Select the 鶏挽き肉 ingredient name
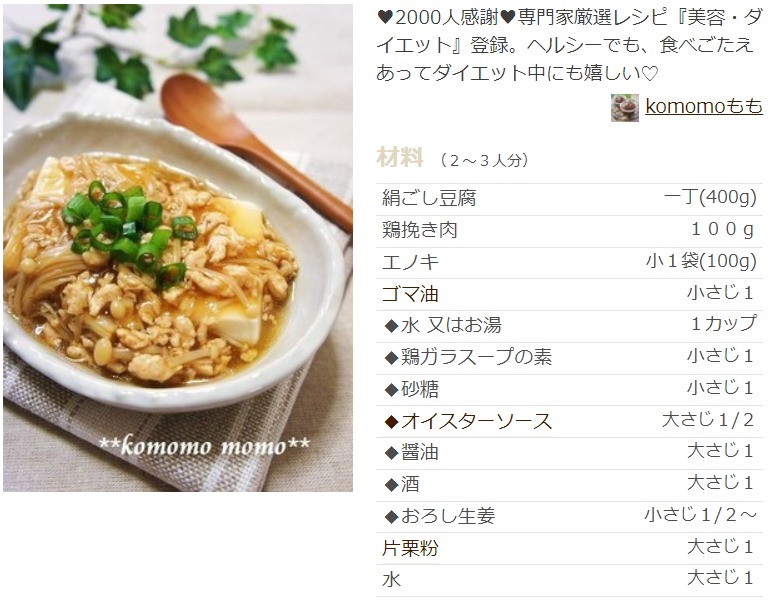 click(419, 230)
